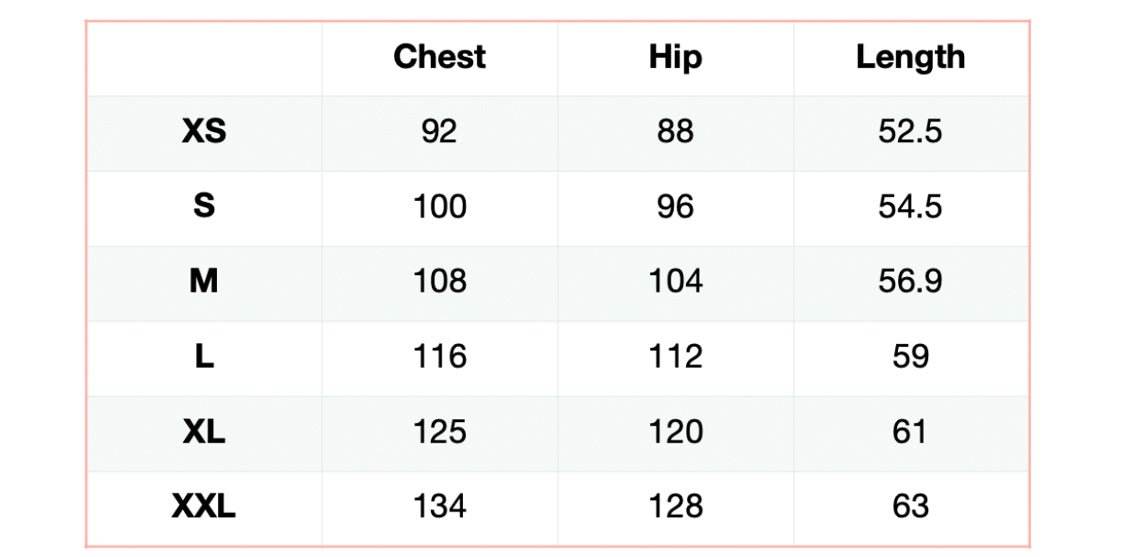Viewport: 1126px width, 557px height.
Task: Select the XS size row label
Action: (204, 132)
